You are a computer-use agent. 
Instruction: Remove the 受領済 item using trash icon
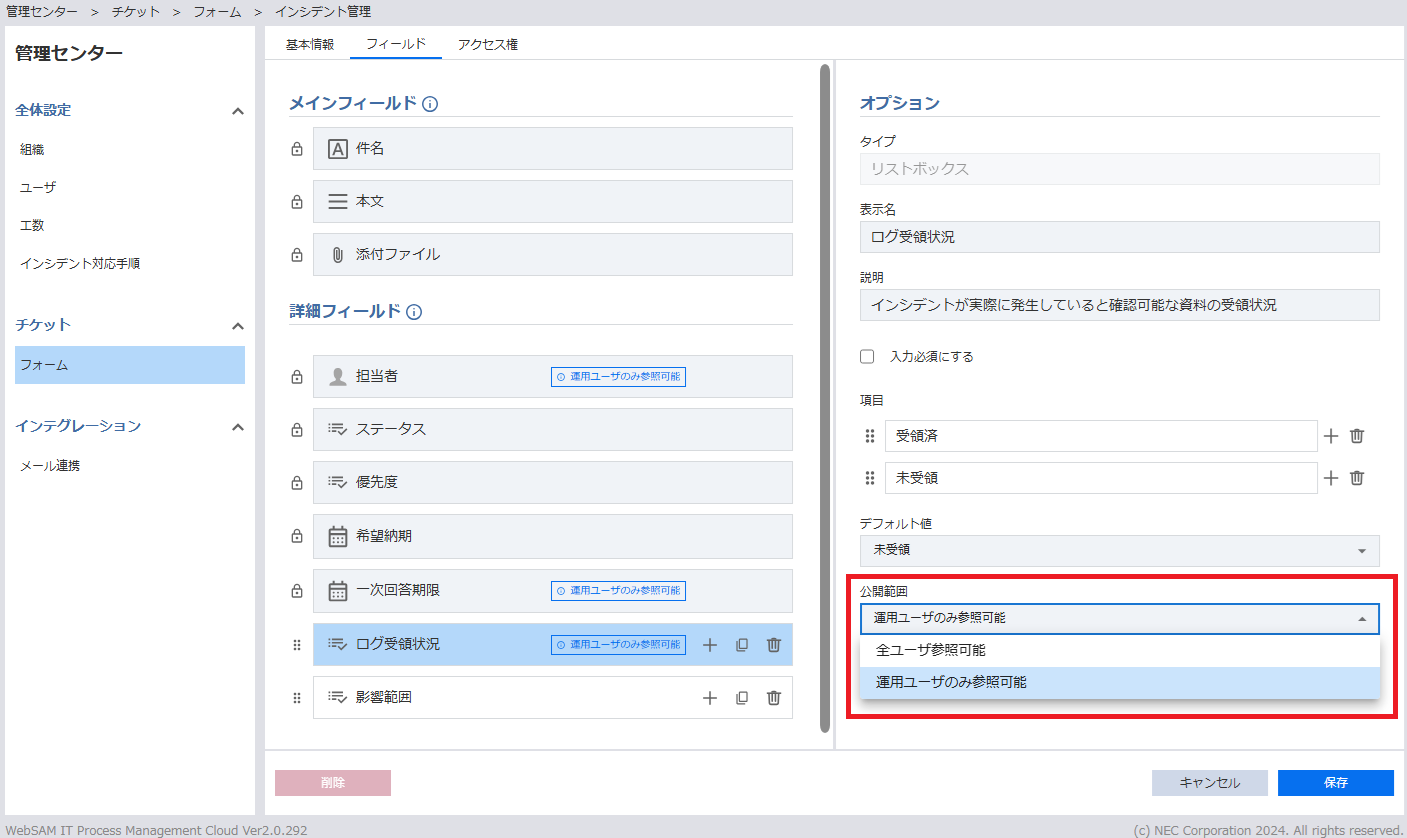[x=1356, y=436]
